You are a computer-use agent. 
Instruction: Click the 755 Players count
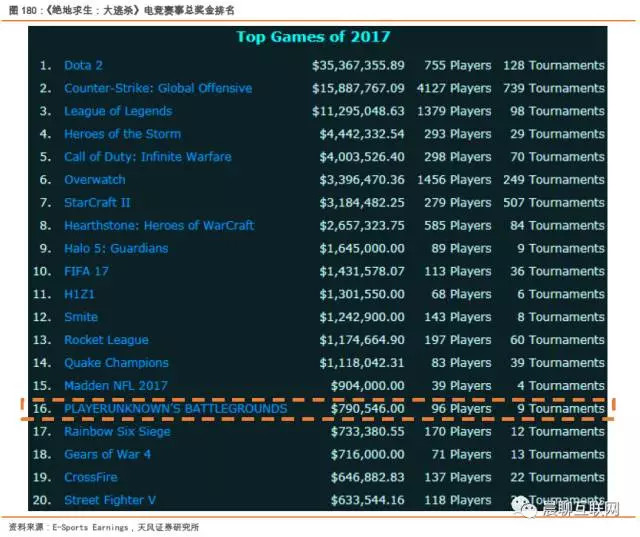pyautogui.click(x=458, y=65)
